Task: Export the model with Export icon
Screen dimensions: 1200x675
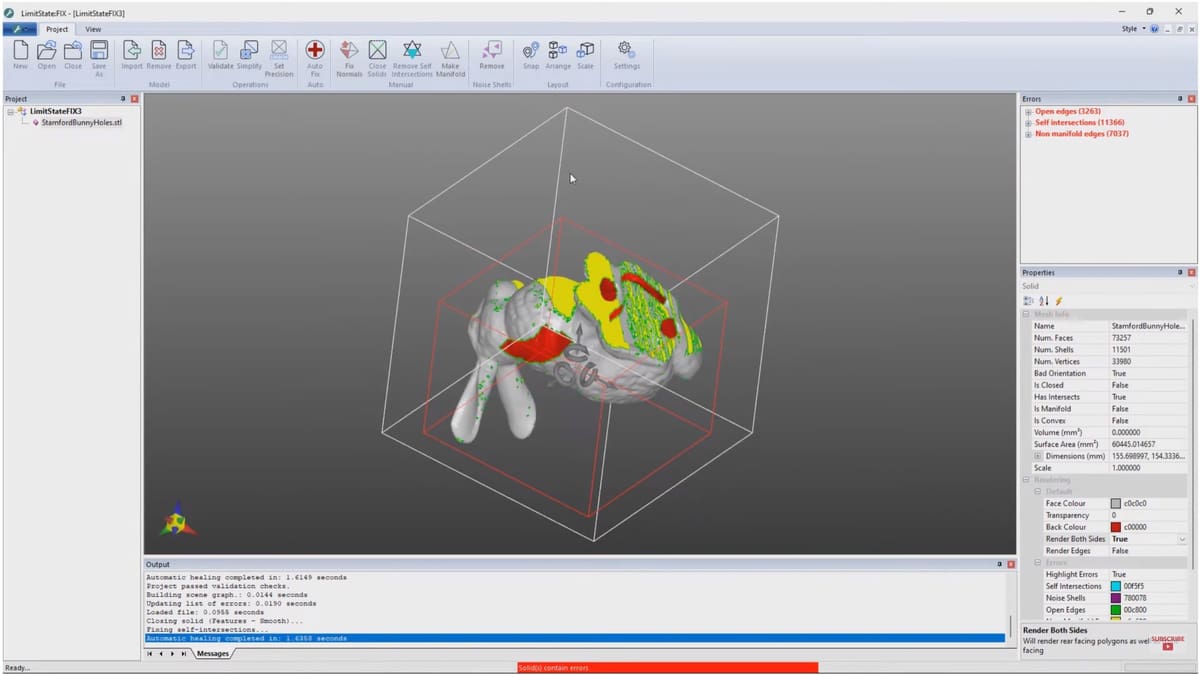Action: click(x=186, y=54)
